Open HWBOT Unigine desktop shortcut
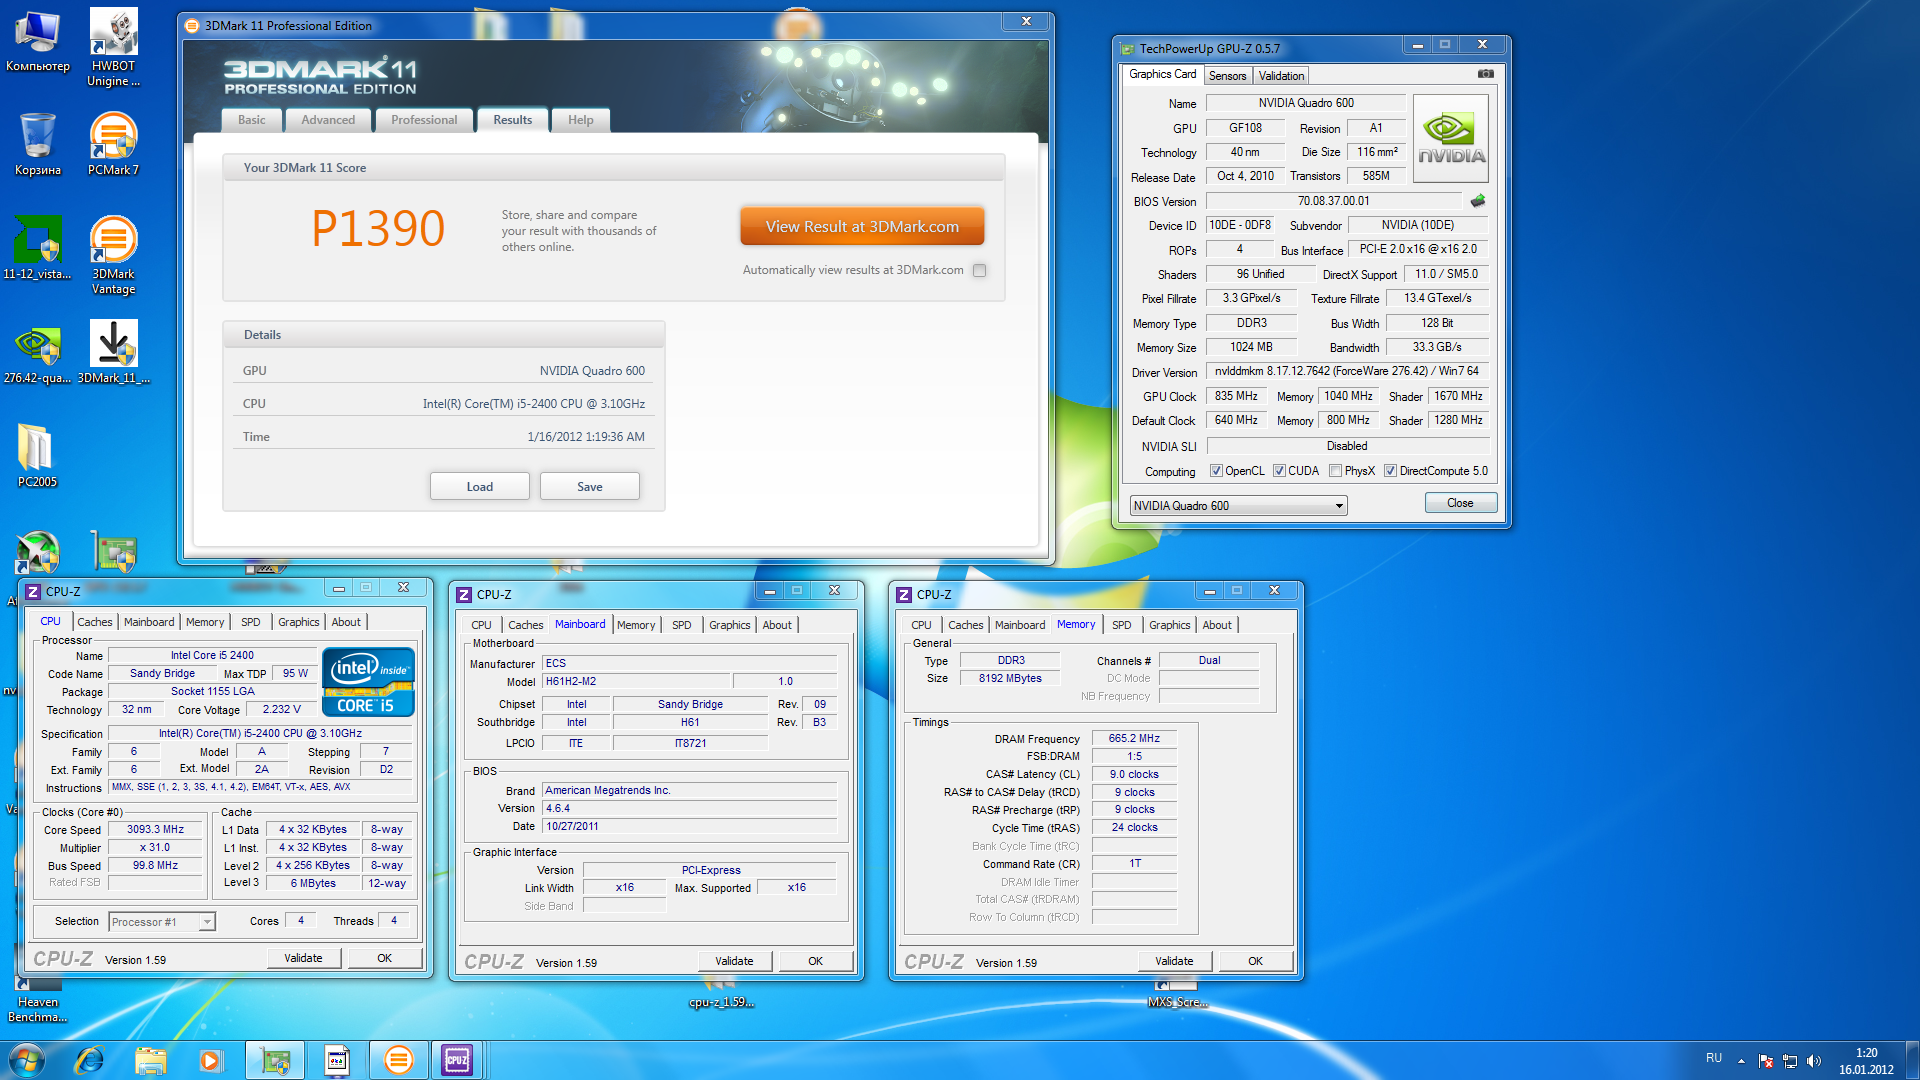The width and height of the screenshot is (1920, 1080). tap(113, 47)
